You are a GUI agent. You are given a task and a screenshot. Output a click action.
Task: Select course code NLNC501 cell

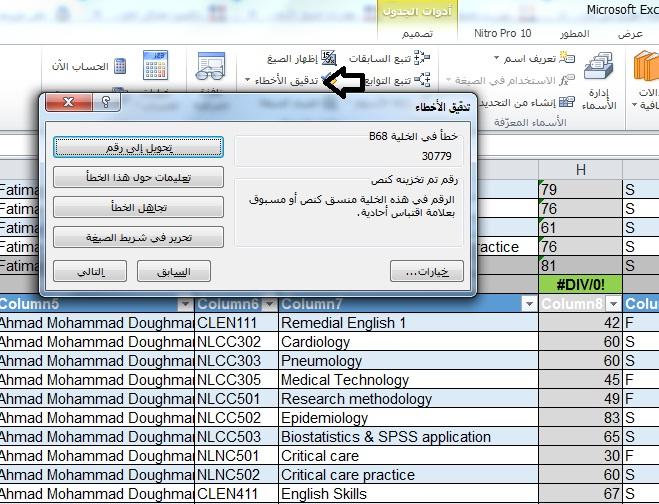[x=237, y=456]
